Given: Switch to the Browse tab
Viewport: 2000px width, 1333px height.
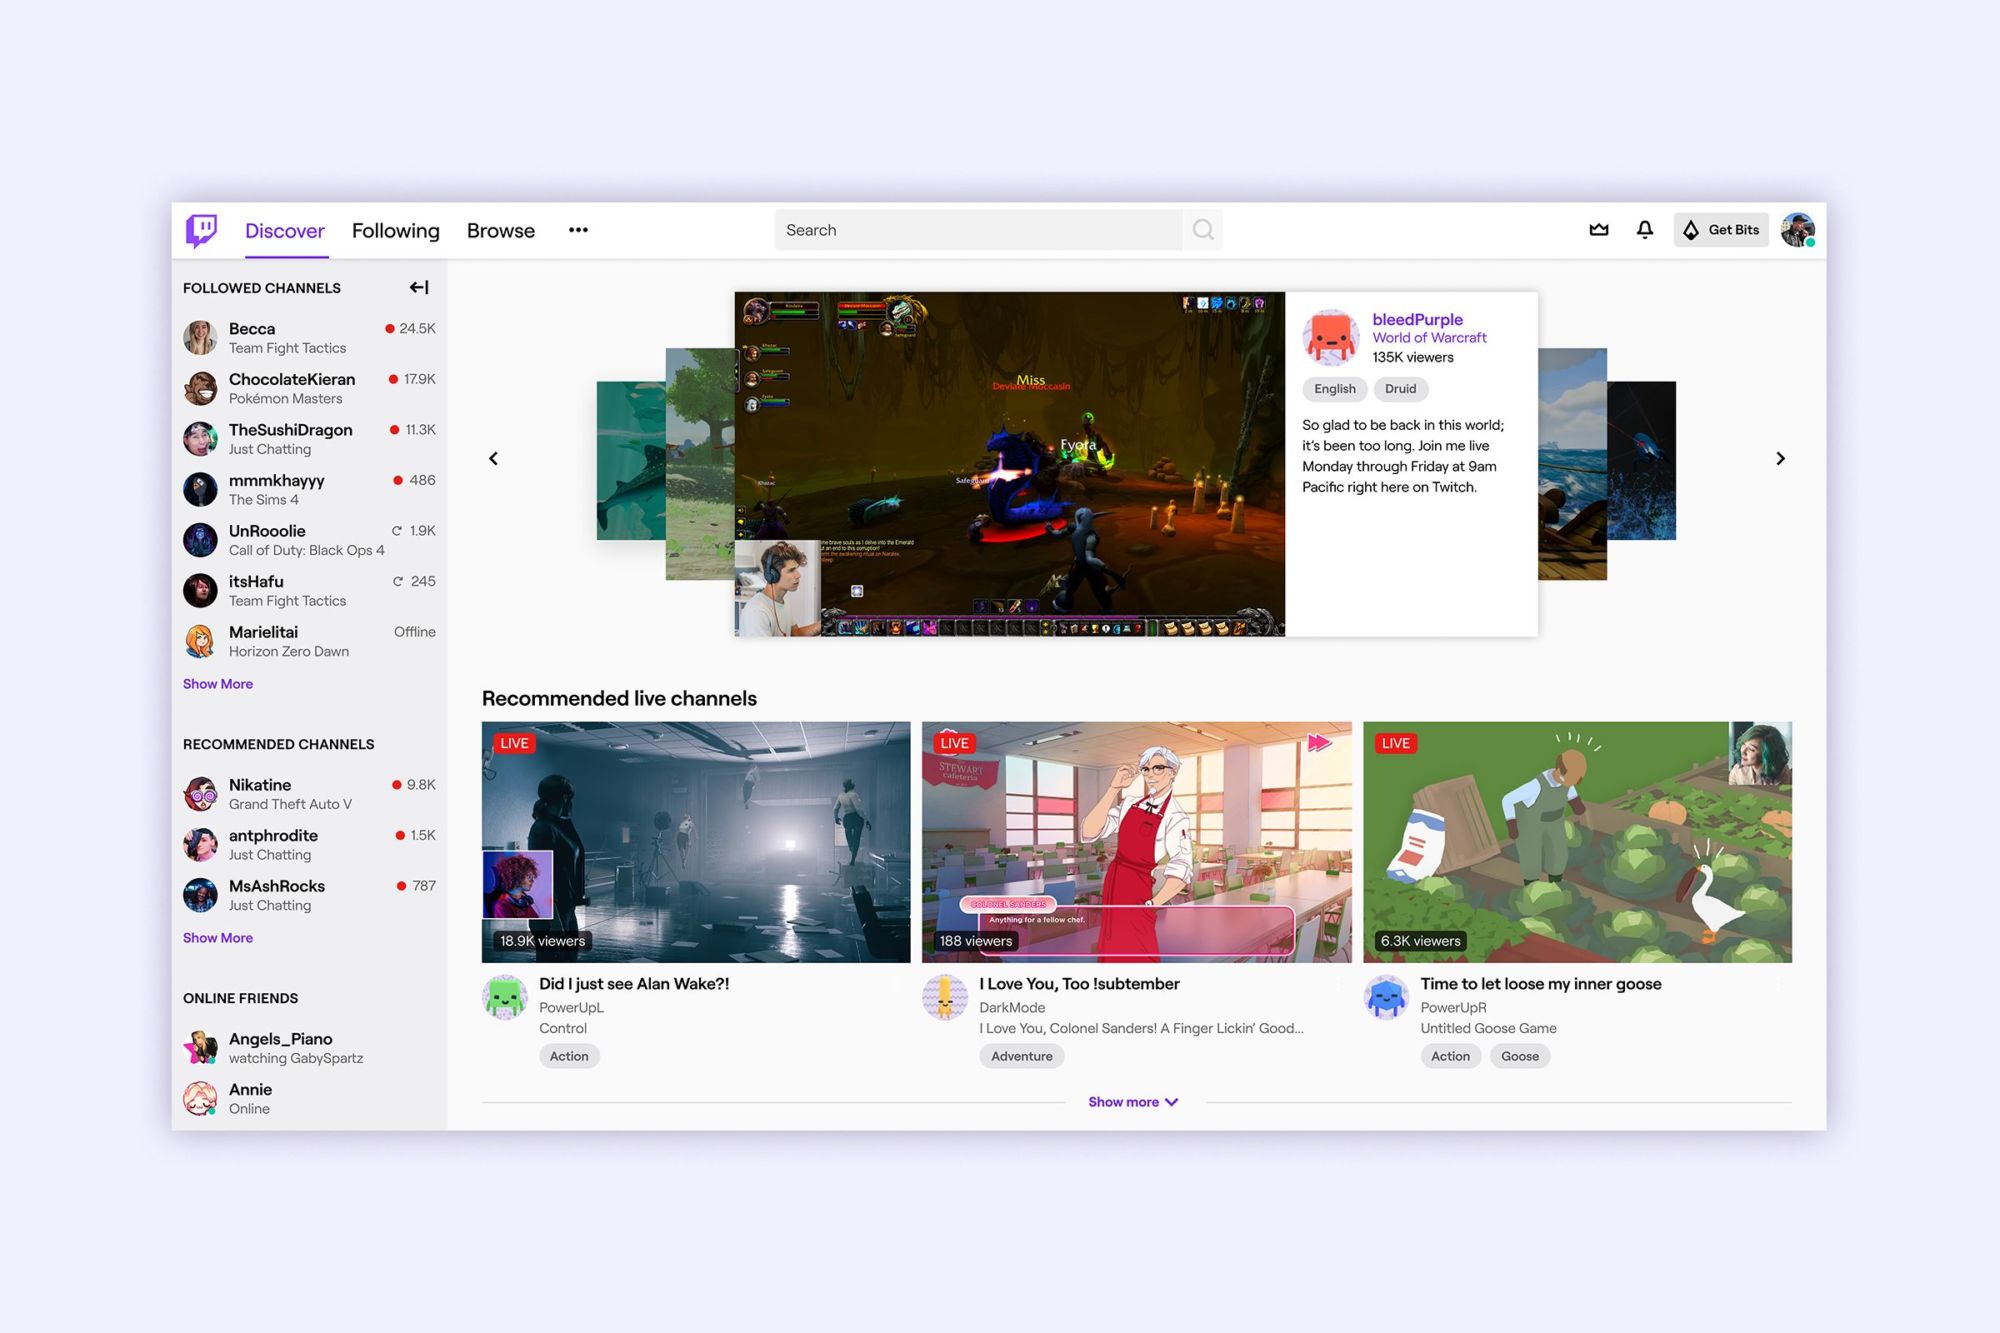Looking at the screenshot, I should [500, 231].
